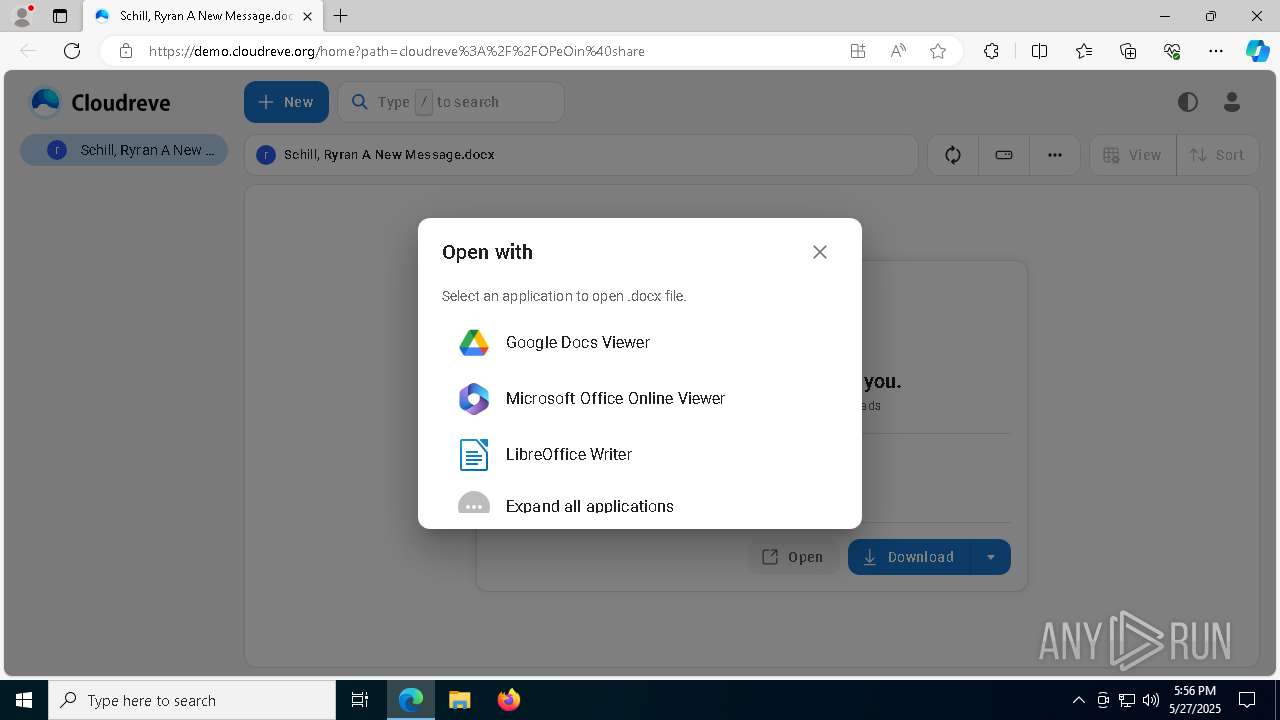1280x720 pixels.
Task: Open Copilot sidebar
Action: pyautogui.click(x=1257, y=51)
